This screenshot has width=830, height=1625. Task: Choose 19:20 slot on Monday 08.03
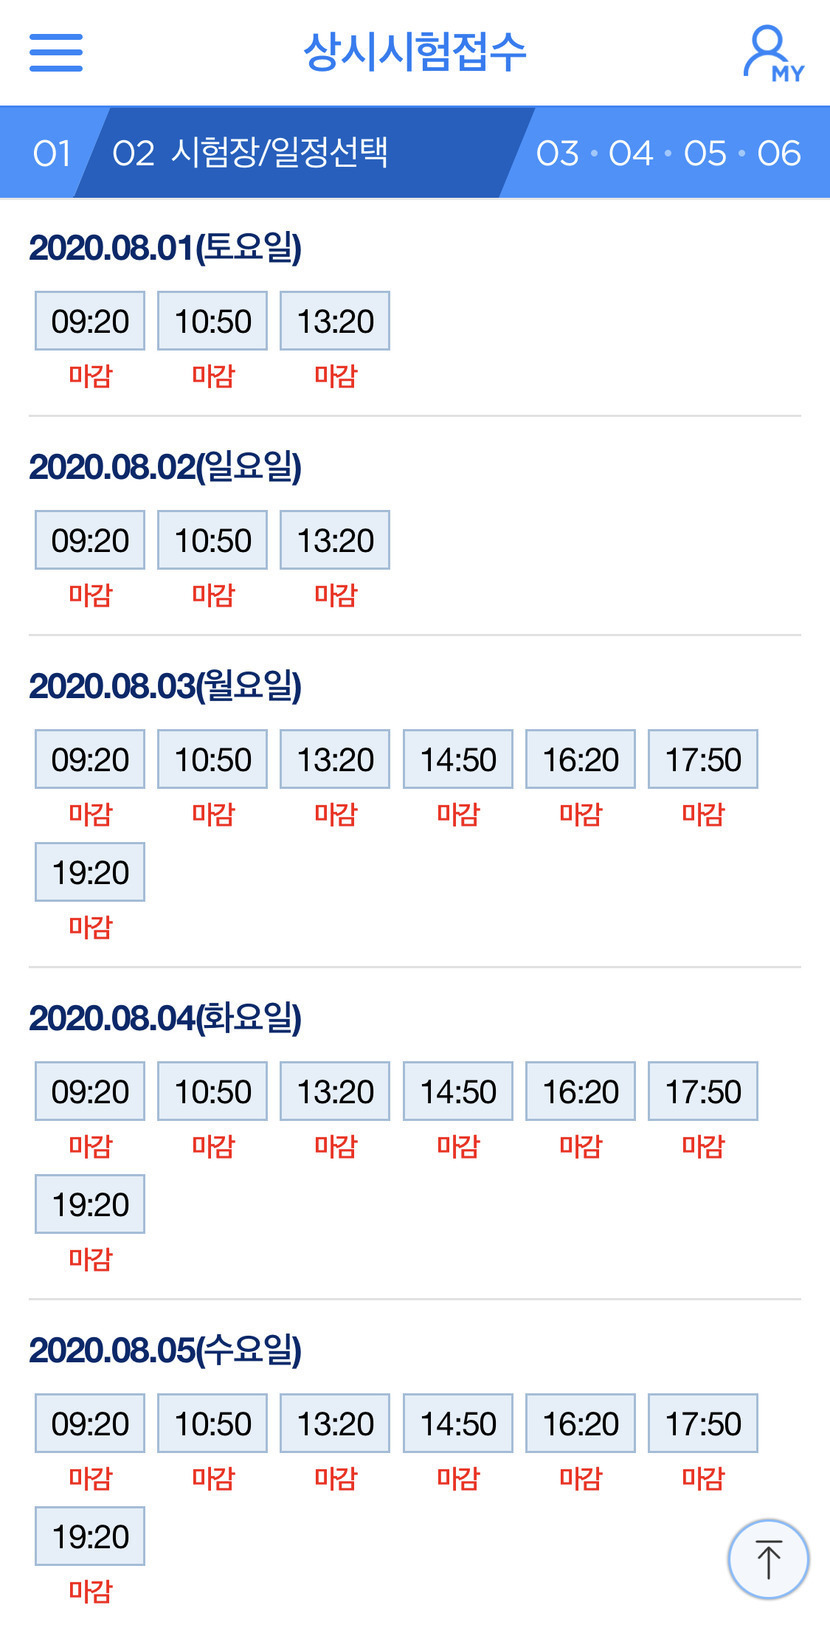[x=90, y=872]
